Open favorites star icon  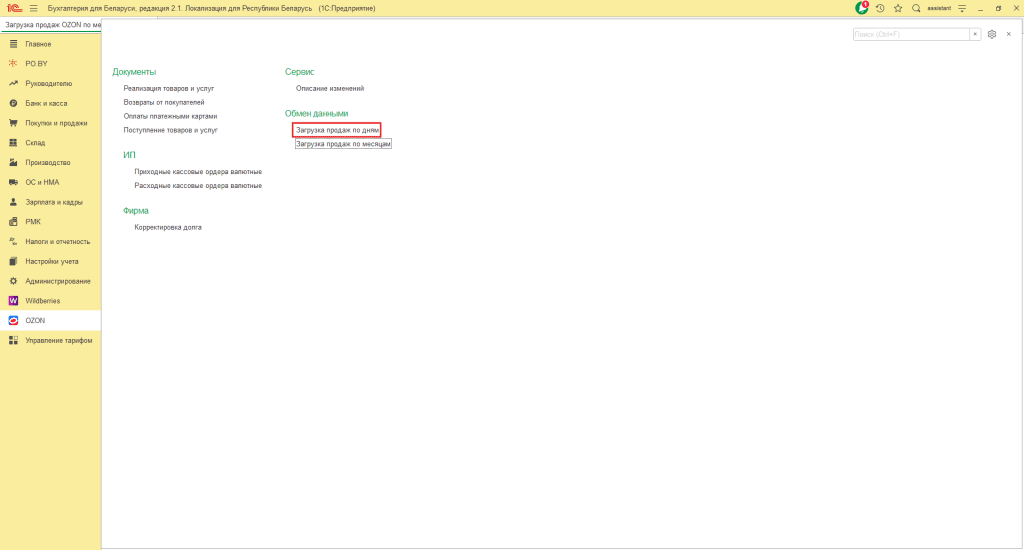[x=898, y=8]
